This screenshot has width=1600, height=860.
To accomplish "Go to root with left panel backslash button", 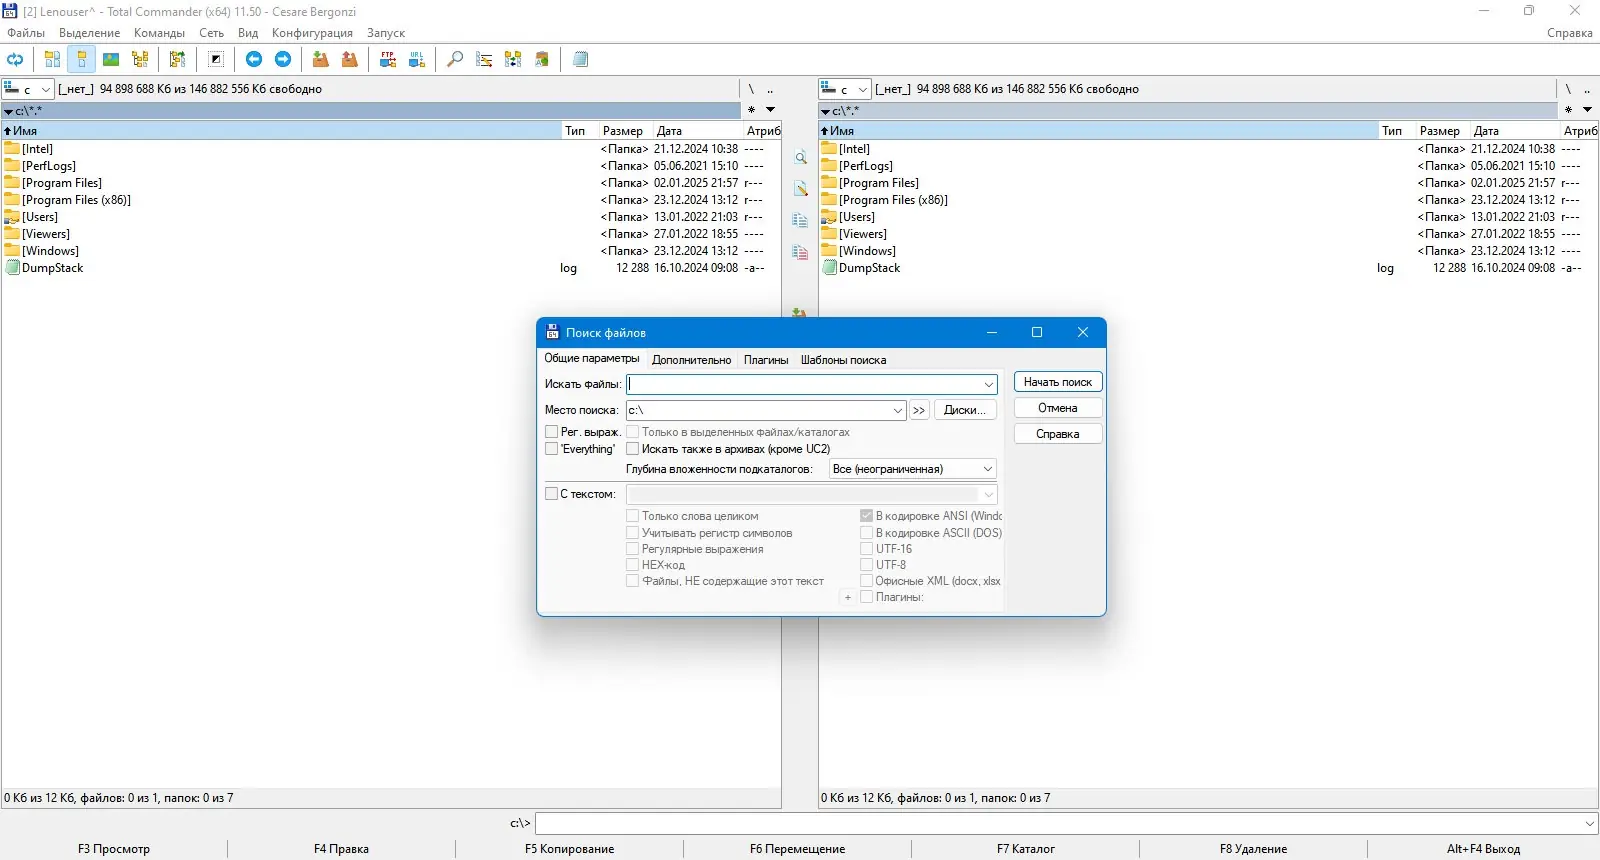I will (x=751, y=89).
